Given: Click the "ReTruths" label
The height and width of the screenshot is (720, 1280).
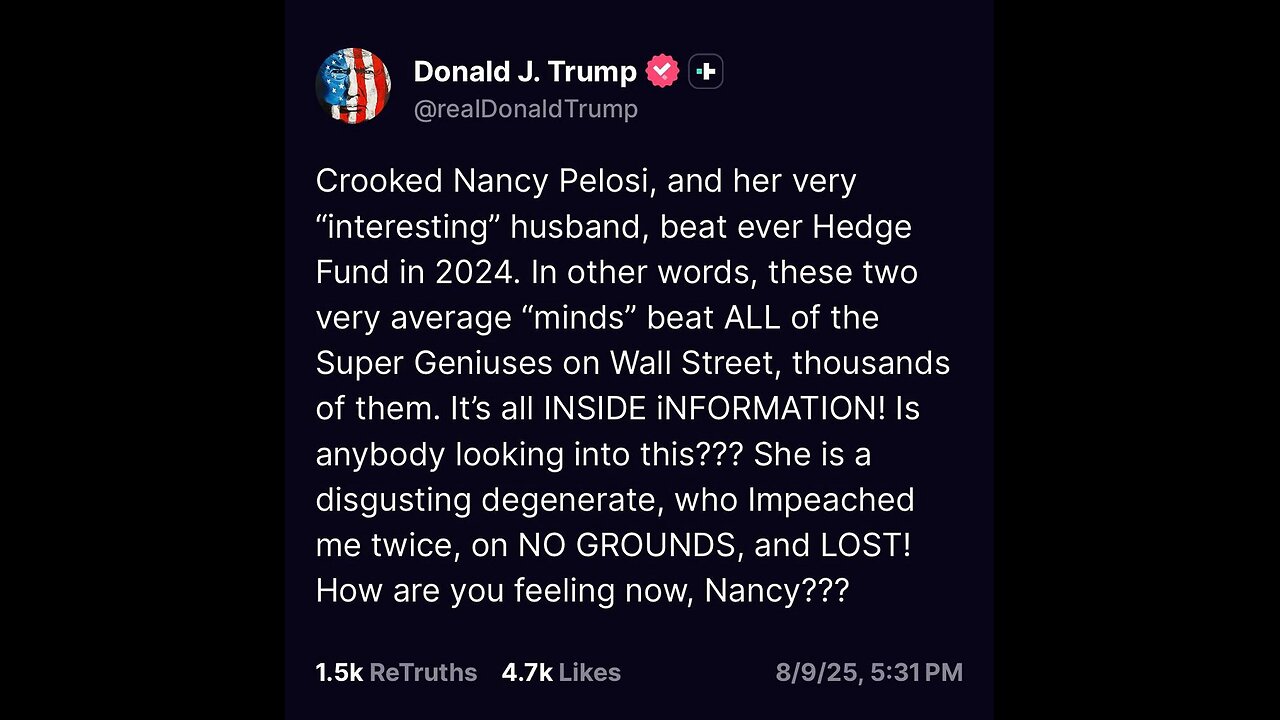Looking at the screenshot, I should [x=423, y=673].
